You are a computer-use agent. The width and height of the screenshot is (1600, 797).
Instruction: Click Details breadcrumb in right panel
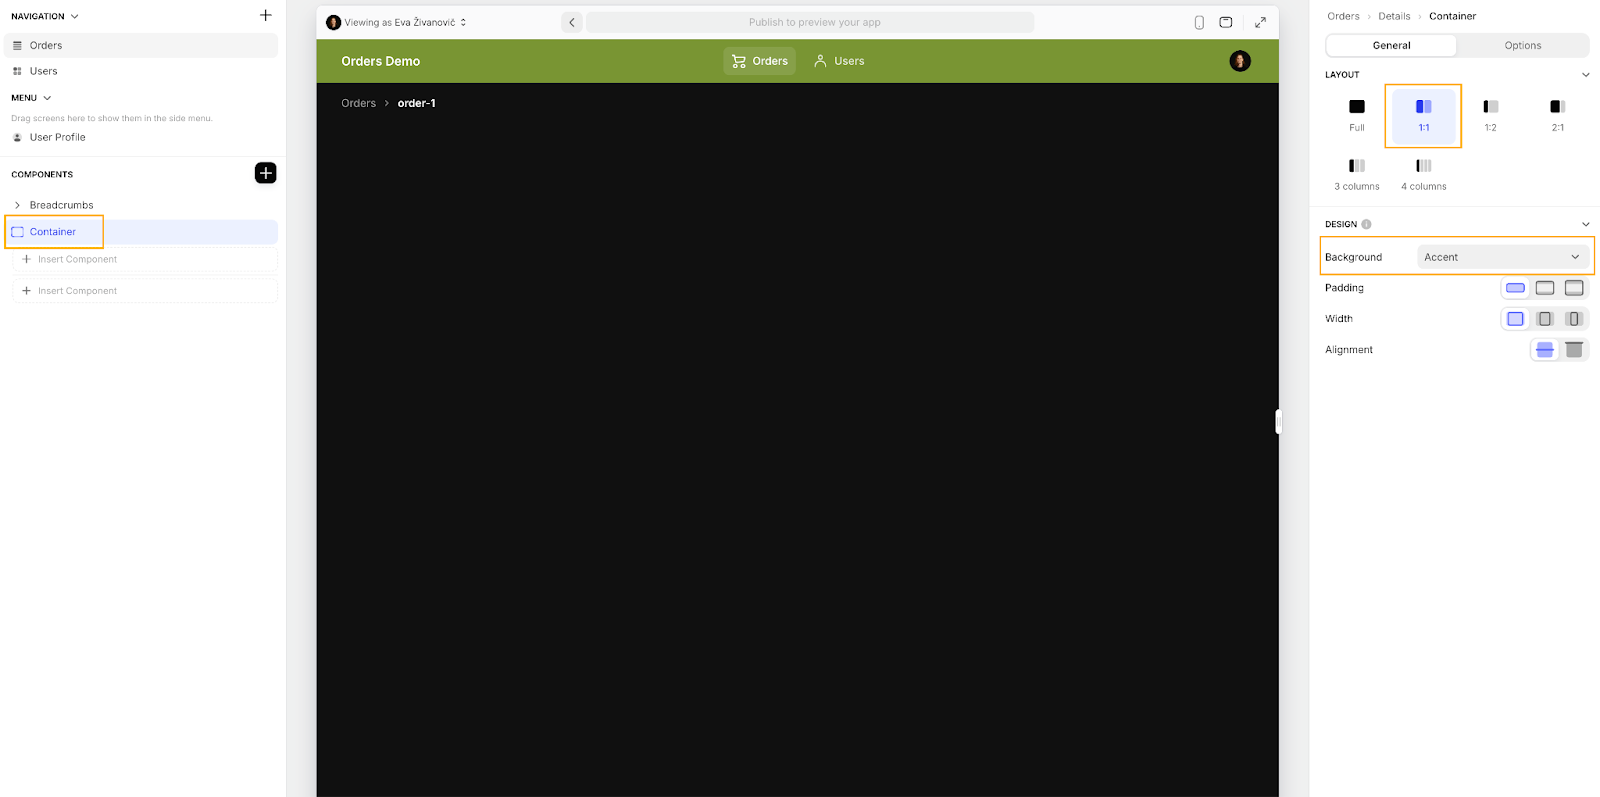(1394, 16)
